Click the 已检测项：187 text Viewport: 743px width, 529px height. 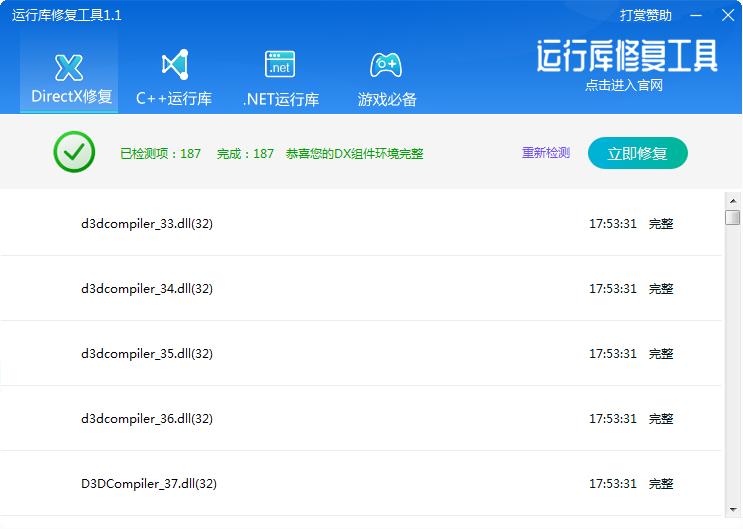coord(161,154)
